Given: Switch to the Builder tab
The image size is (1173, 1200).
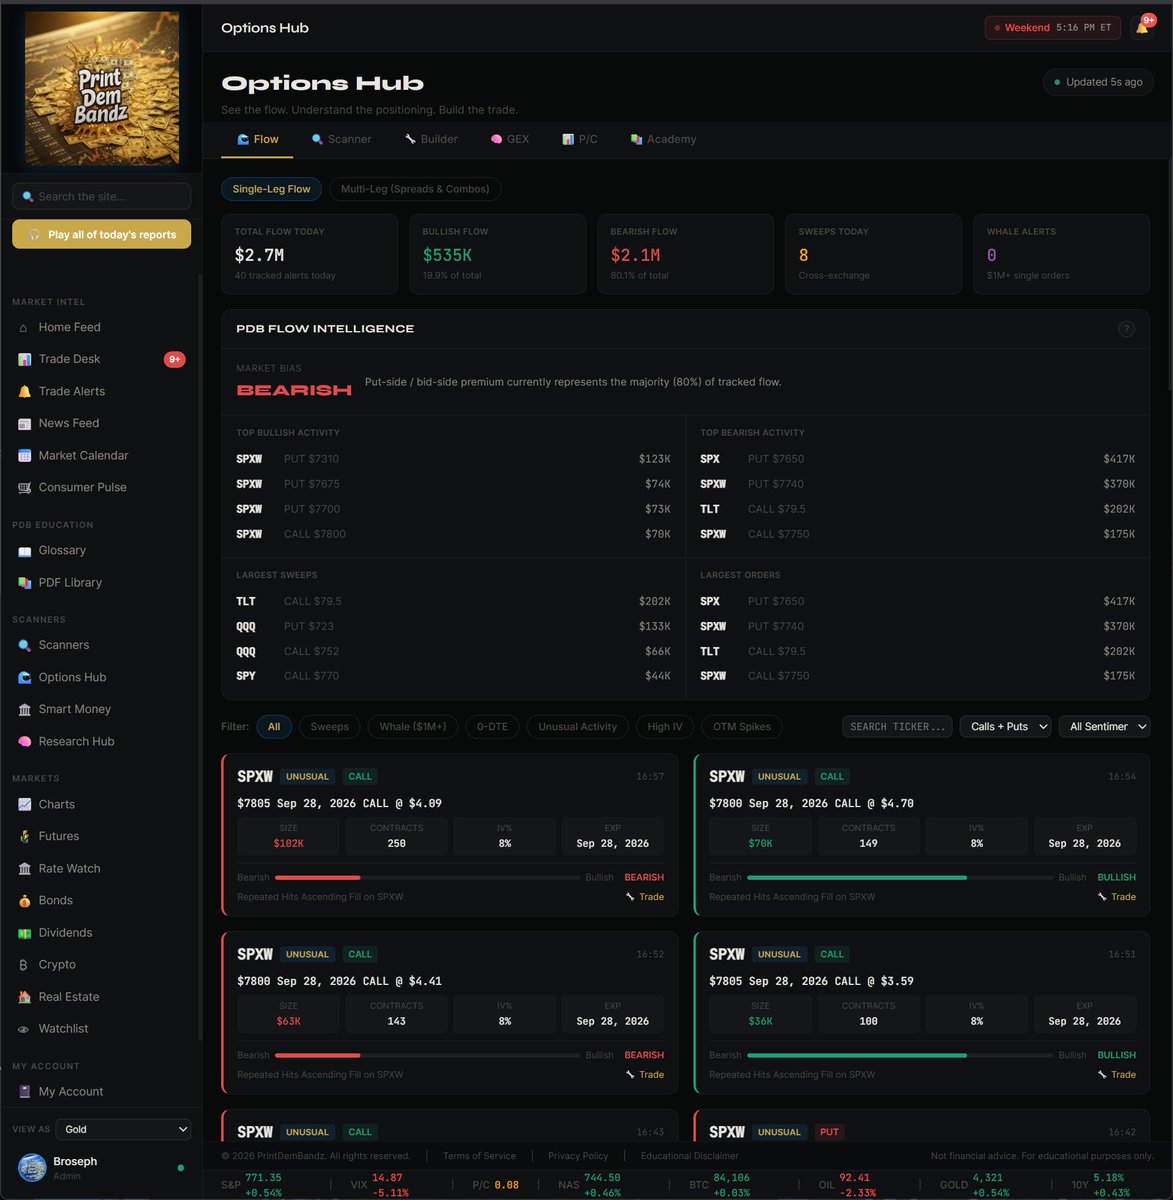Looking at the screenshot, I should click(431, 139).
